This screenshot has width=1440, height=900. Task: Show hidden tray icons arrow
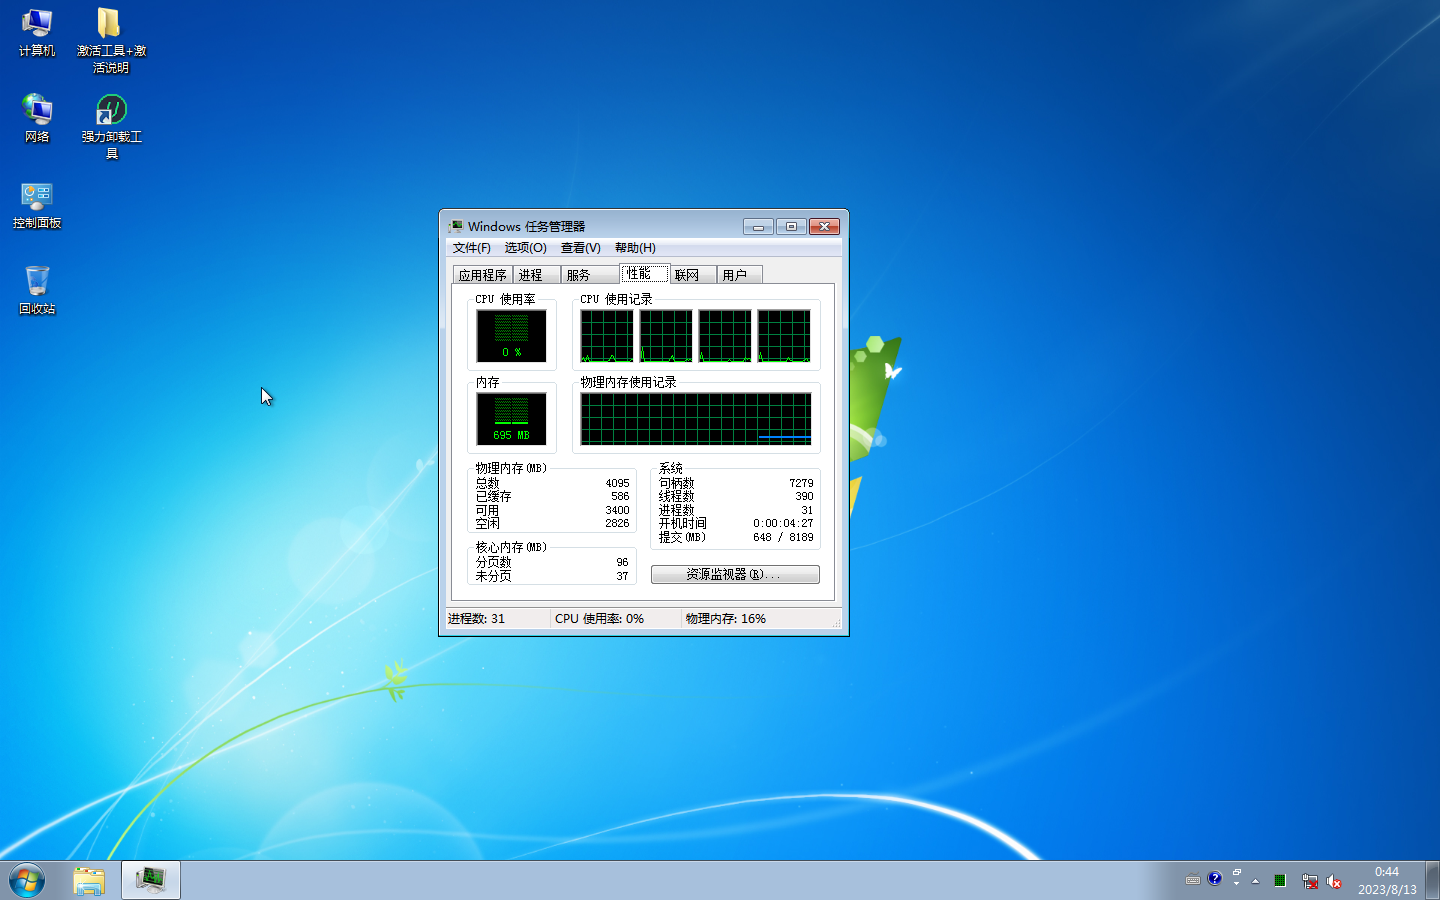1255,881
